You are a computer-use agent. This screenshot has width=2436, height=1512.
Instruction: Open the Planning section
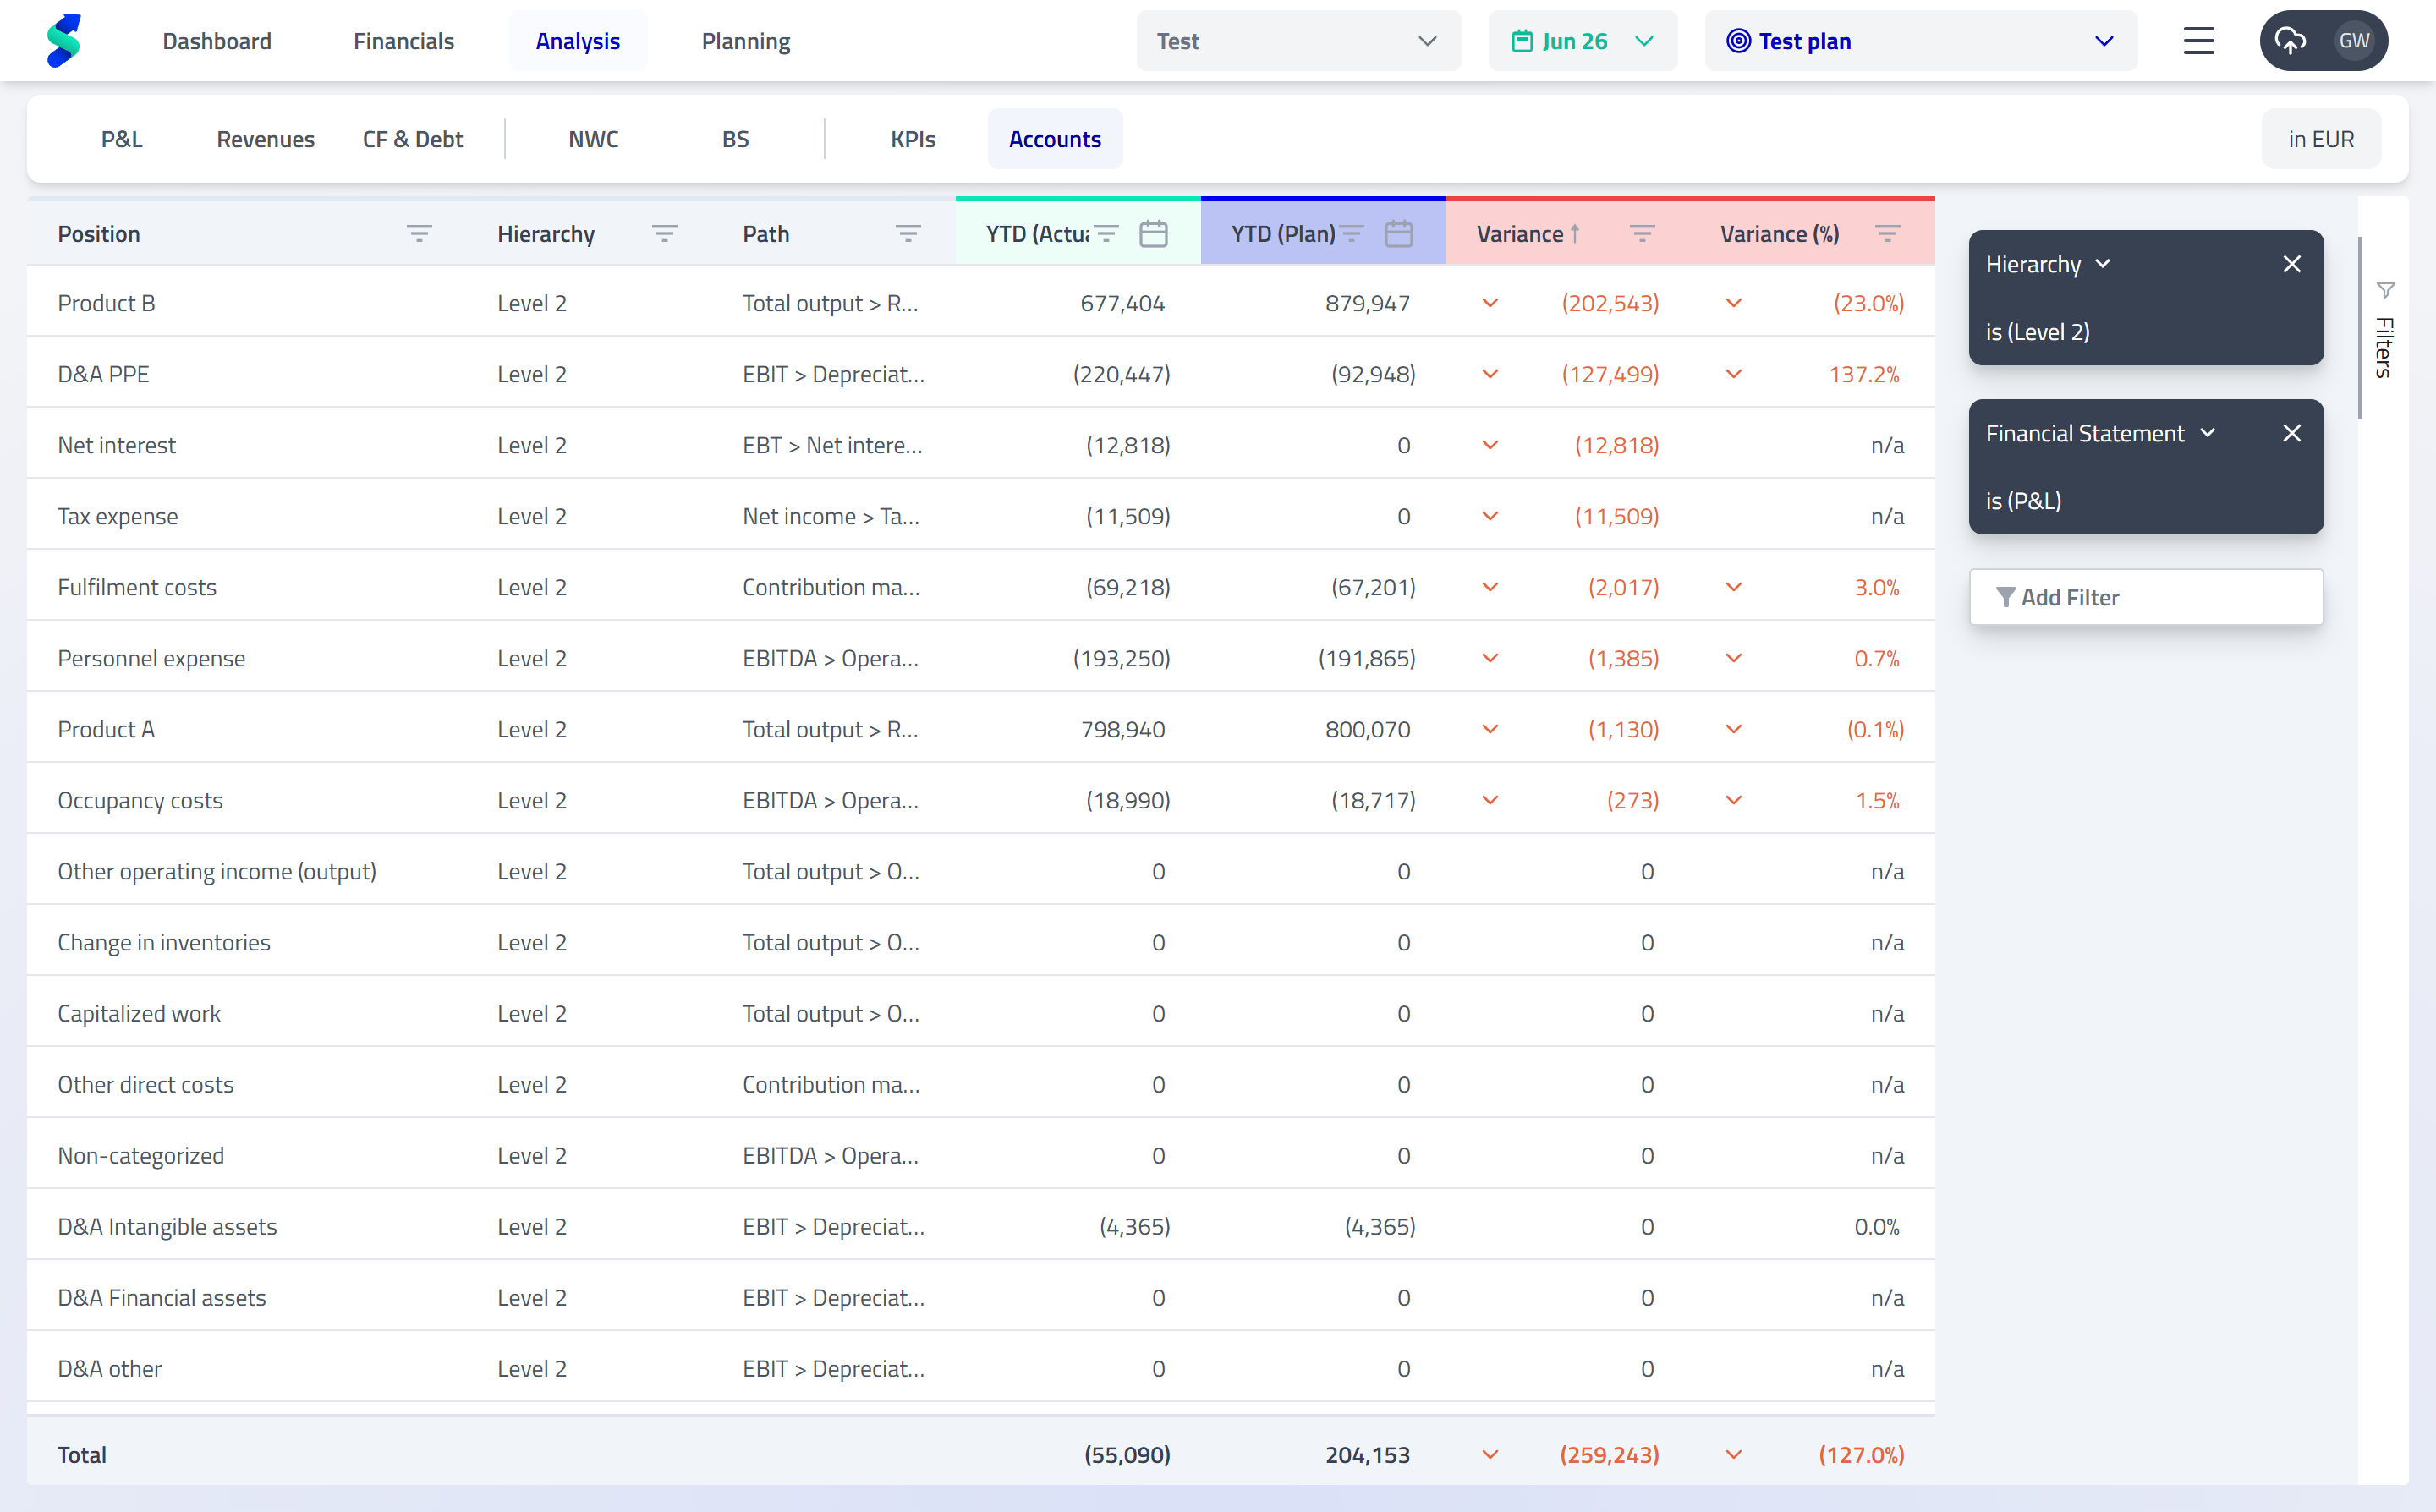click(745, 40)
